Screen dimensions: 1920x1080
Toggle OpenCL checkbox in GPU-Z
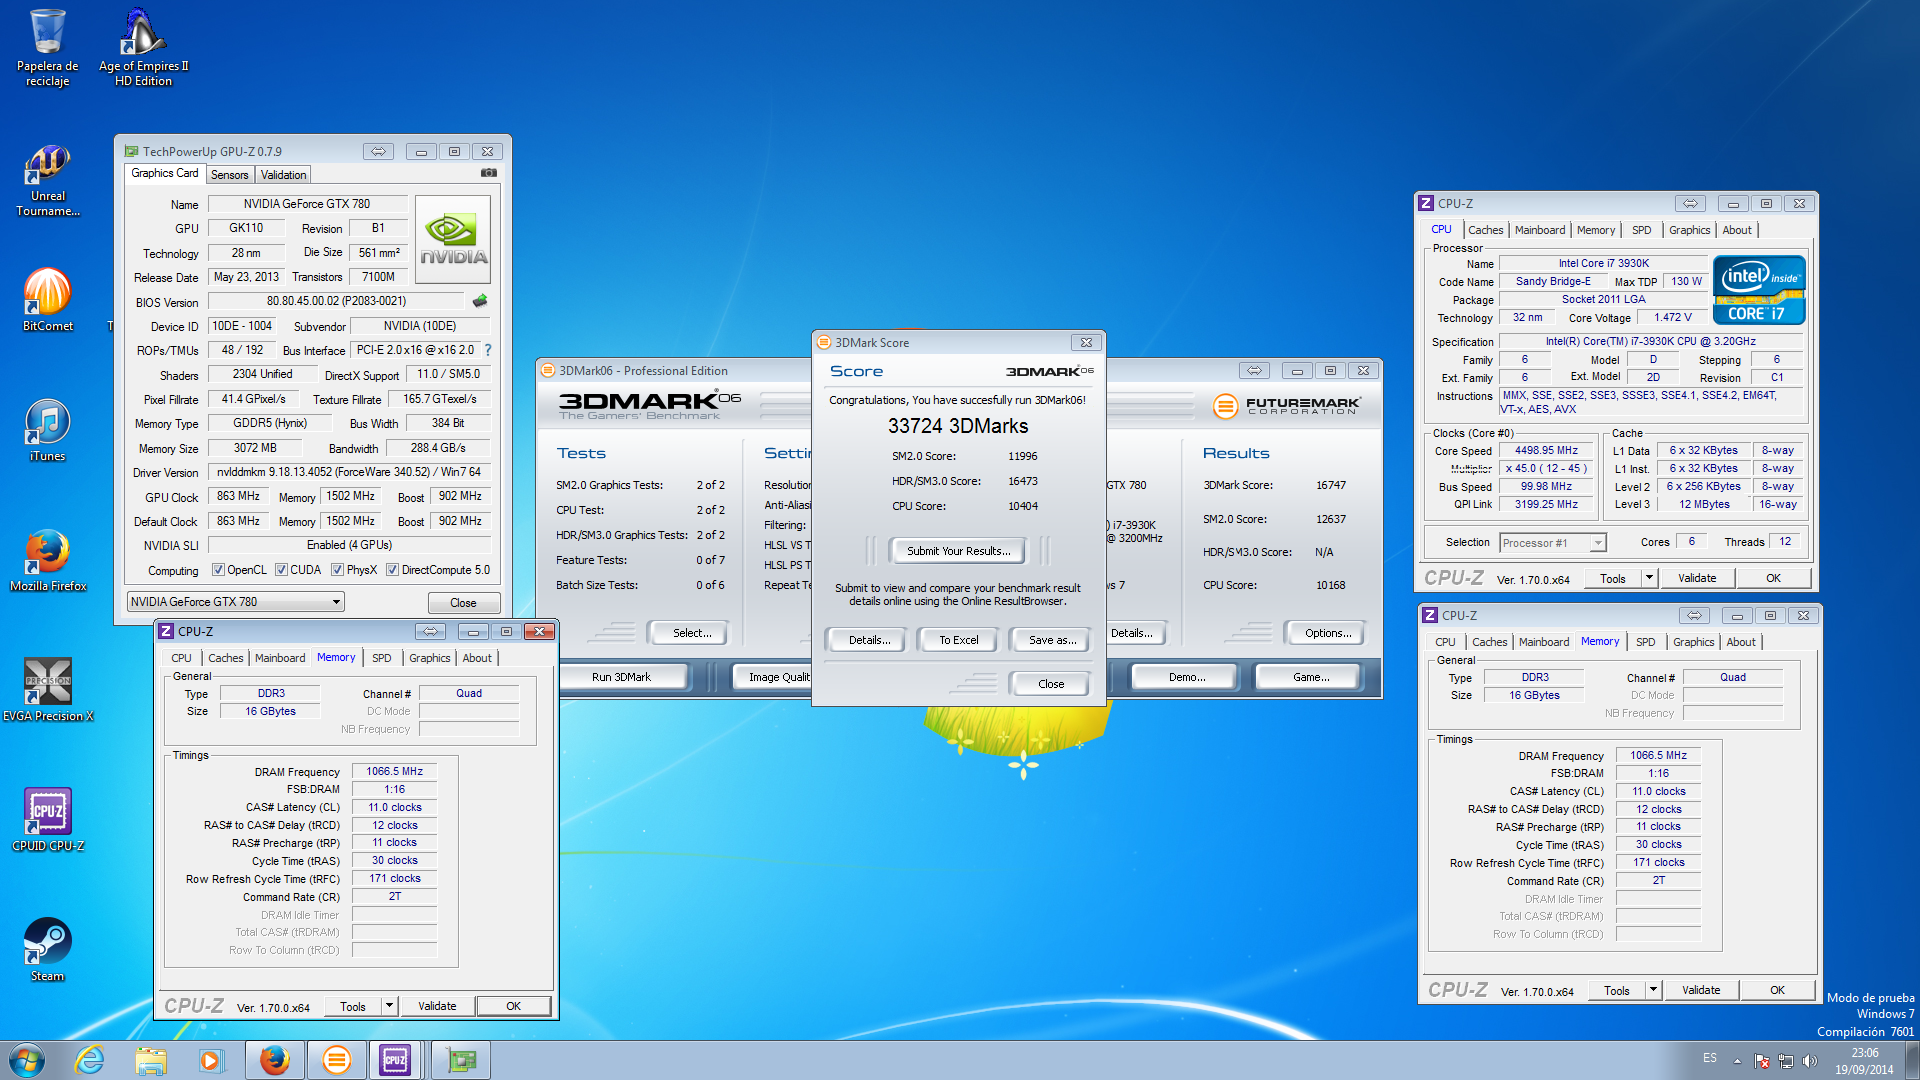[218, 570]
